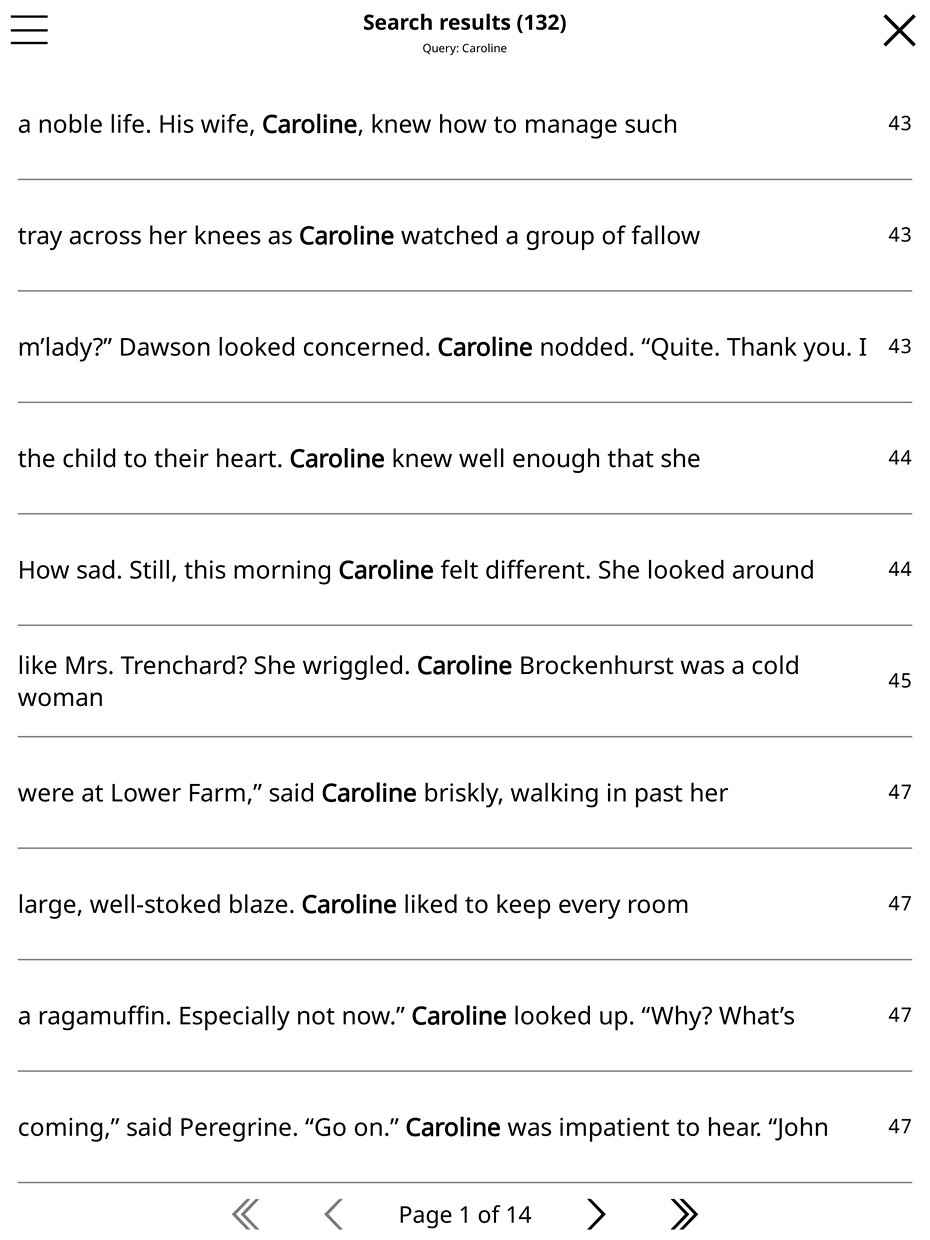The width and height of the screenshot is (930, 1240).
Task: Click page number 45 beside Brockenhurst result
Action: pyautogui.click(x=899, y=681)
